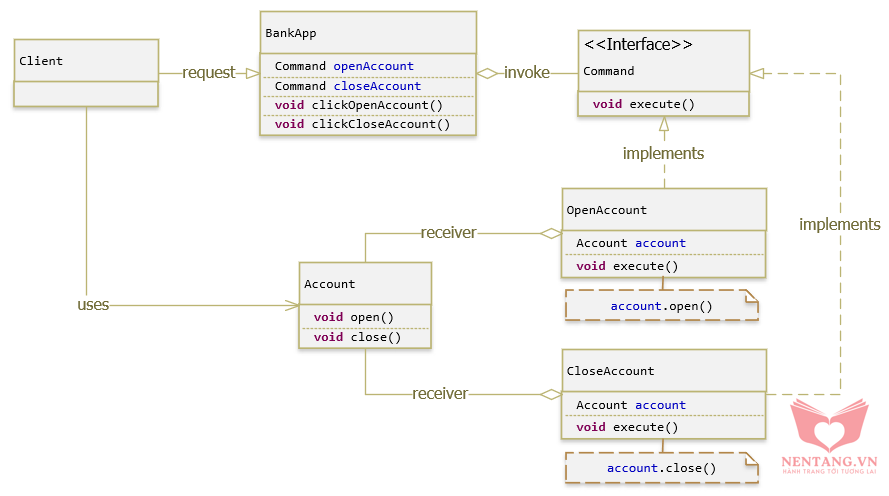The image size is (889, 496).
Task: Click the hollow triangle arrowhead below Command
Action: click(663, 125)
